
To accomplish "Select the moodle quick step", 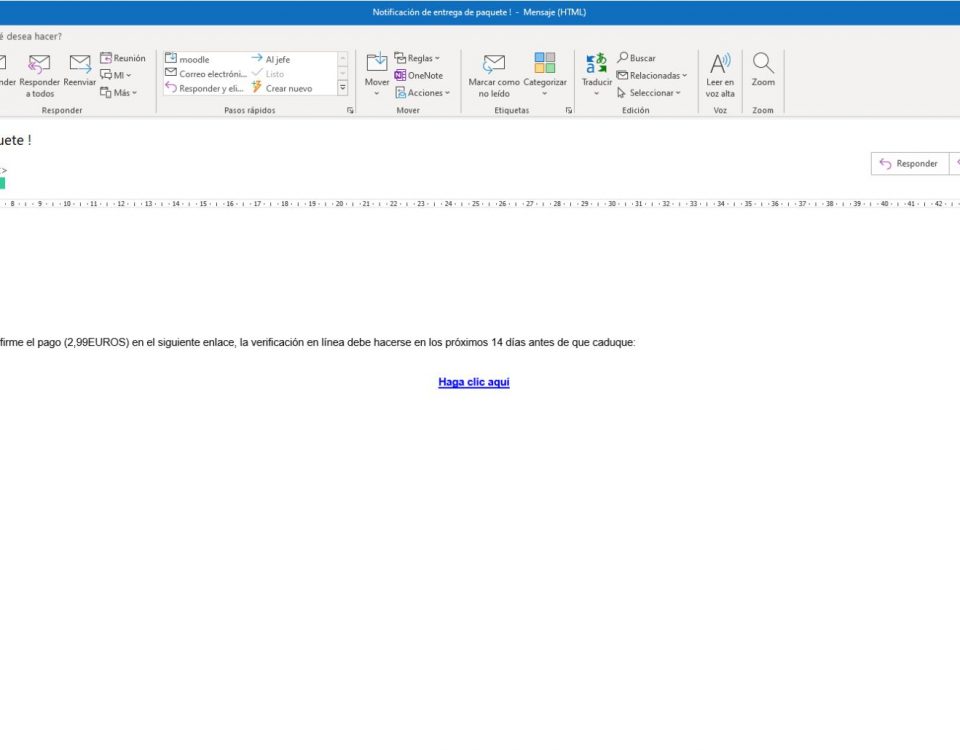I will (x=188, y=59).
